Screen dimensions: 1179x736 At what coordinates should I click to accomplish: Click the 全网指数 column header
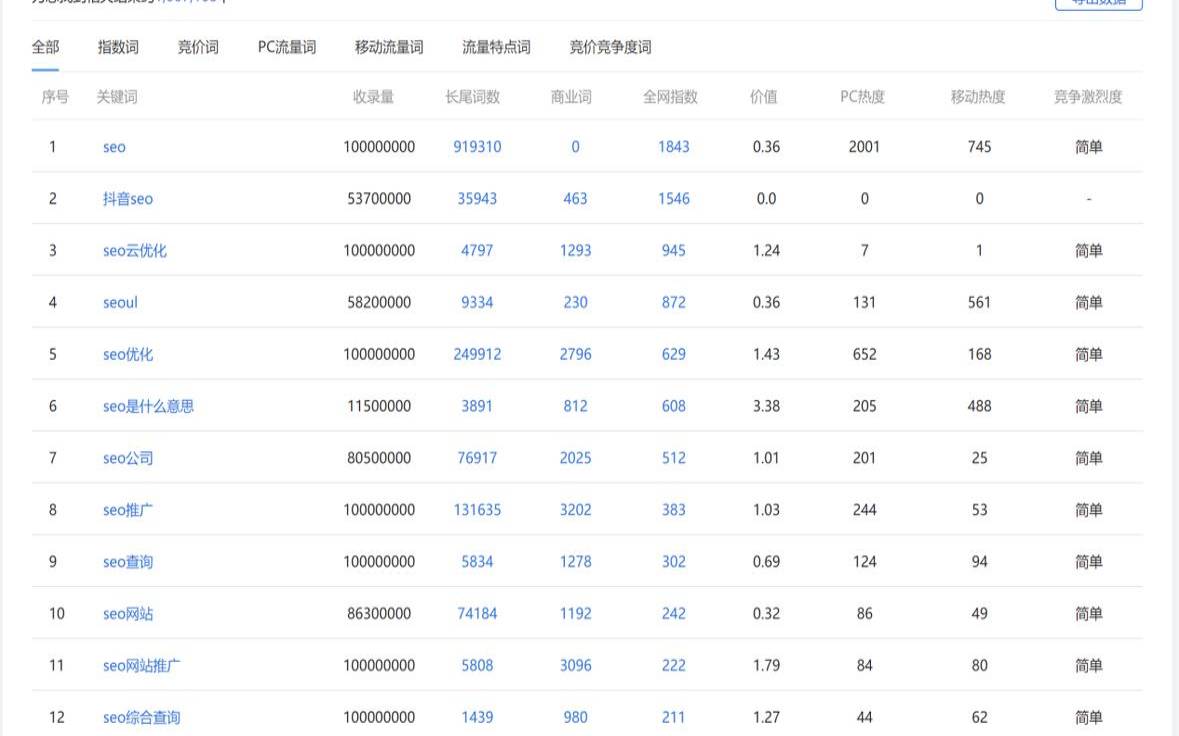point(670,97)
